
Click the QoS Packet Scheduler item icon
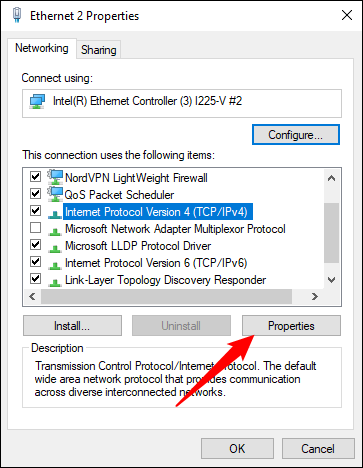(55, 194)
